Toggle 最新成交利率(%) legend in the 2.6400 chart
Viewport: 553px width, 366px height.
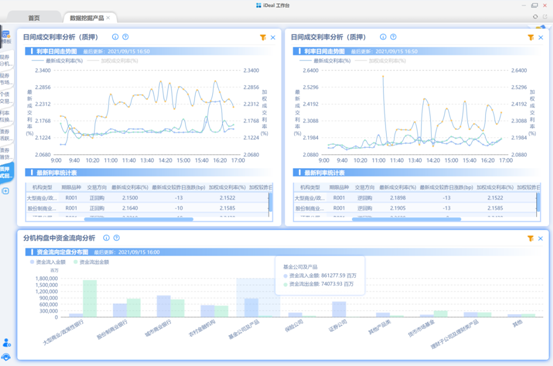point(325,61)
